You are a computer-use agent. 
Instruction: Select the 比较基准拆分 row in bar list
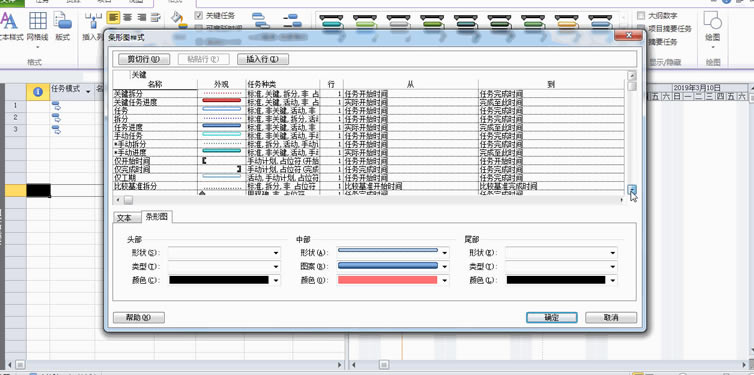tap(369, 186)
